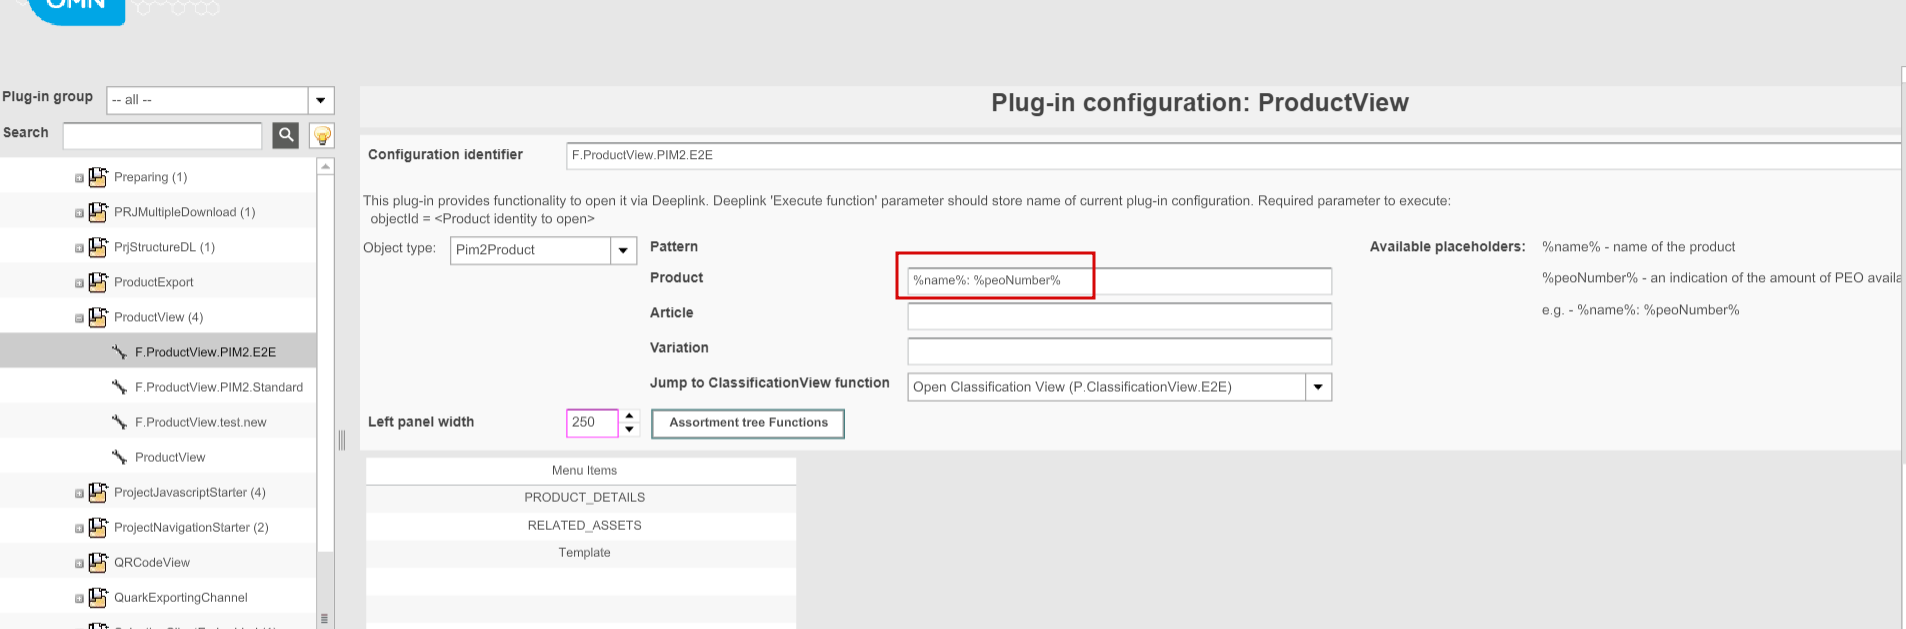Click the PRJMultipleDownload plug-in icon
Viewport: 1906px width, 629px height.
pos(98,212)
